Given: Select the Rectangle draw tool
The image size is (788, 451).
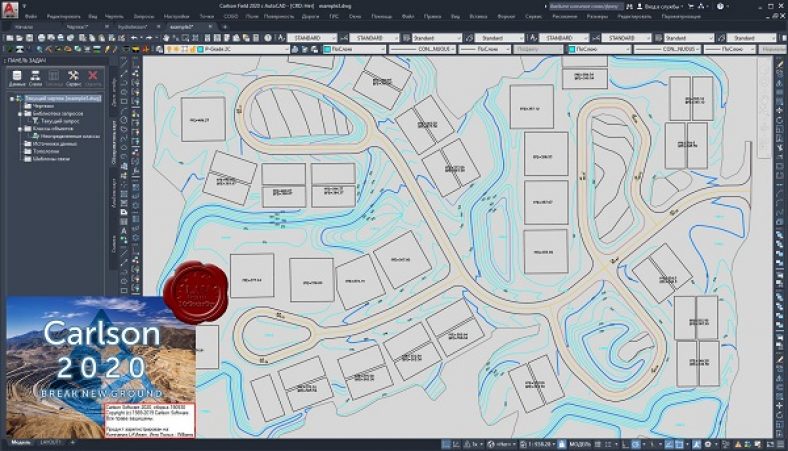Looking at the screenshot, I should [124, 101].
